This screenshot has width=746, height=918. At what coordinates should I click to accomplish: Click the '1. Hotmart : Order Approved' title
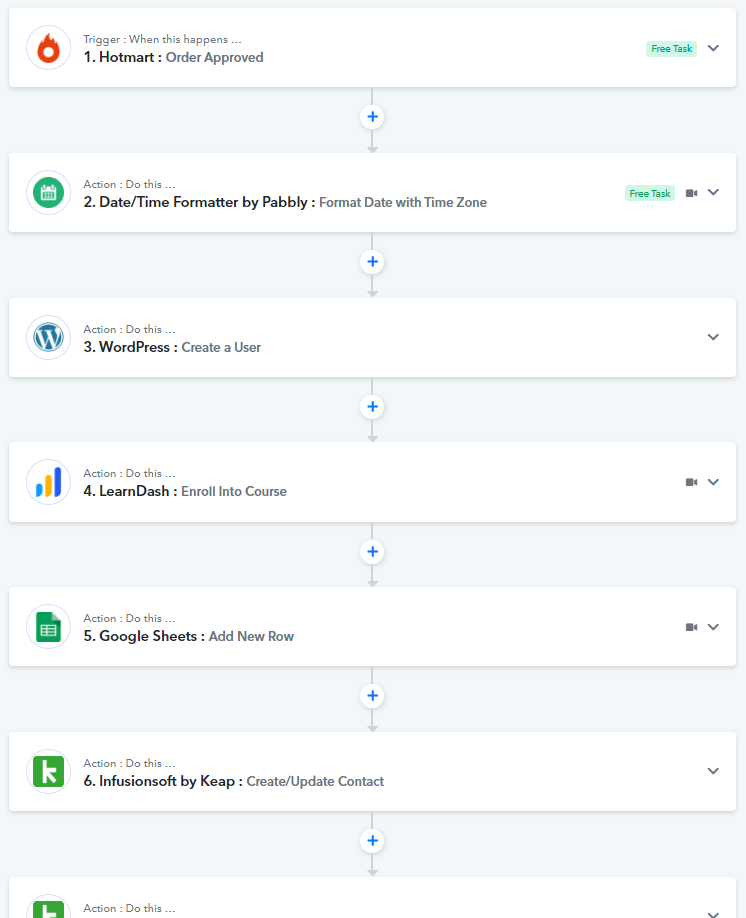pos(173,57)
